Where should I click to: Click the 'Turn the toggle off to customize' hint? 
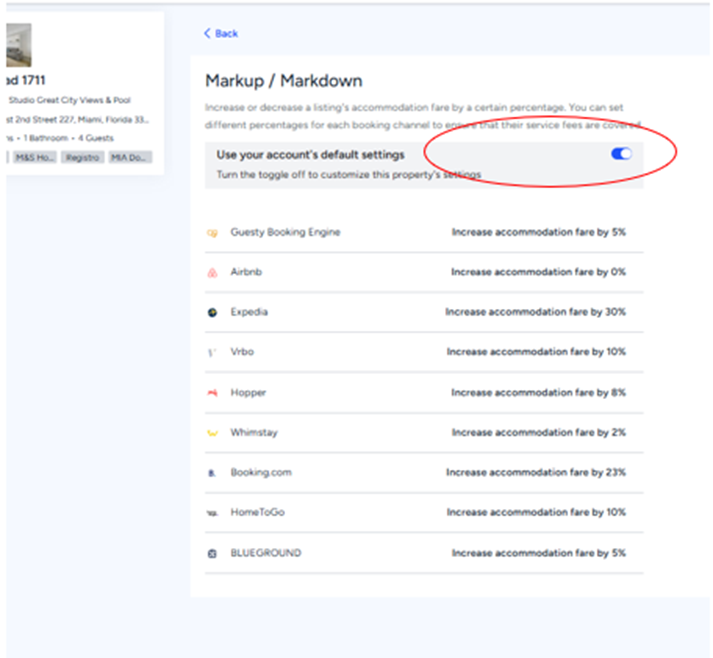[348, 175]
